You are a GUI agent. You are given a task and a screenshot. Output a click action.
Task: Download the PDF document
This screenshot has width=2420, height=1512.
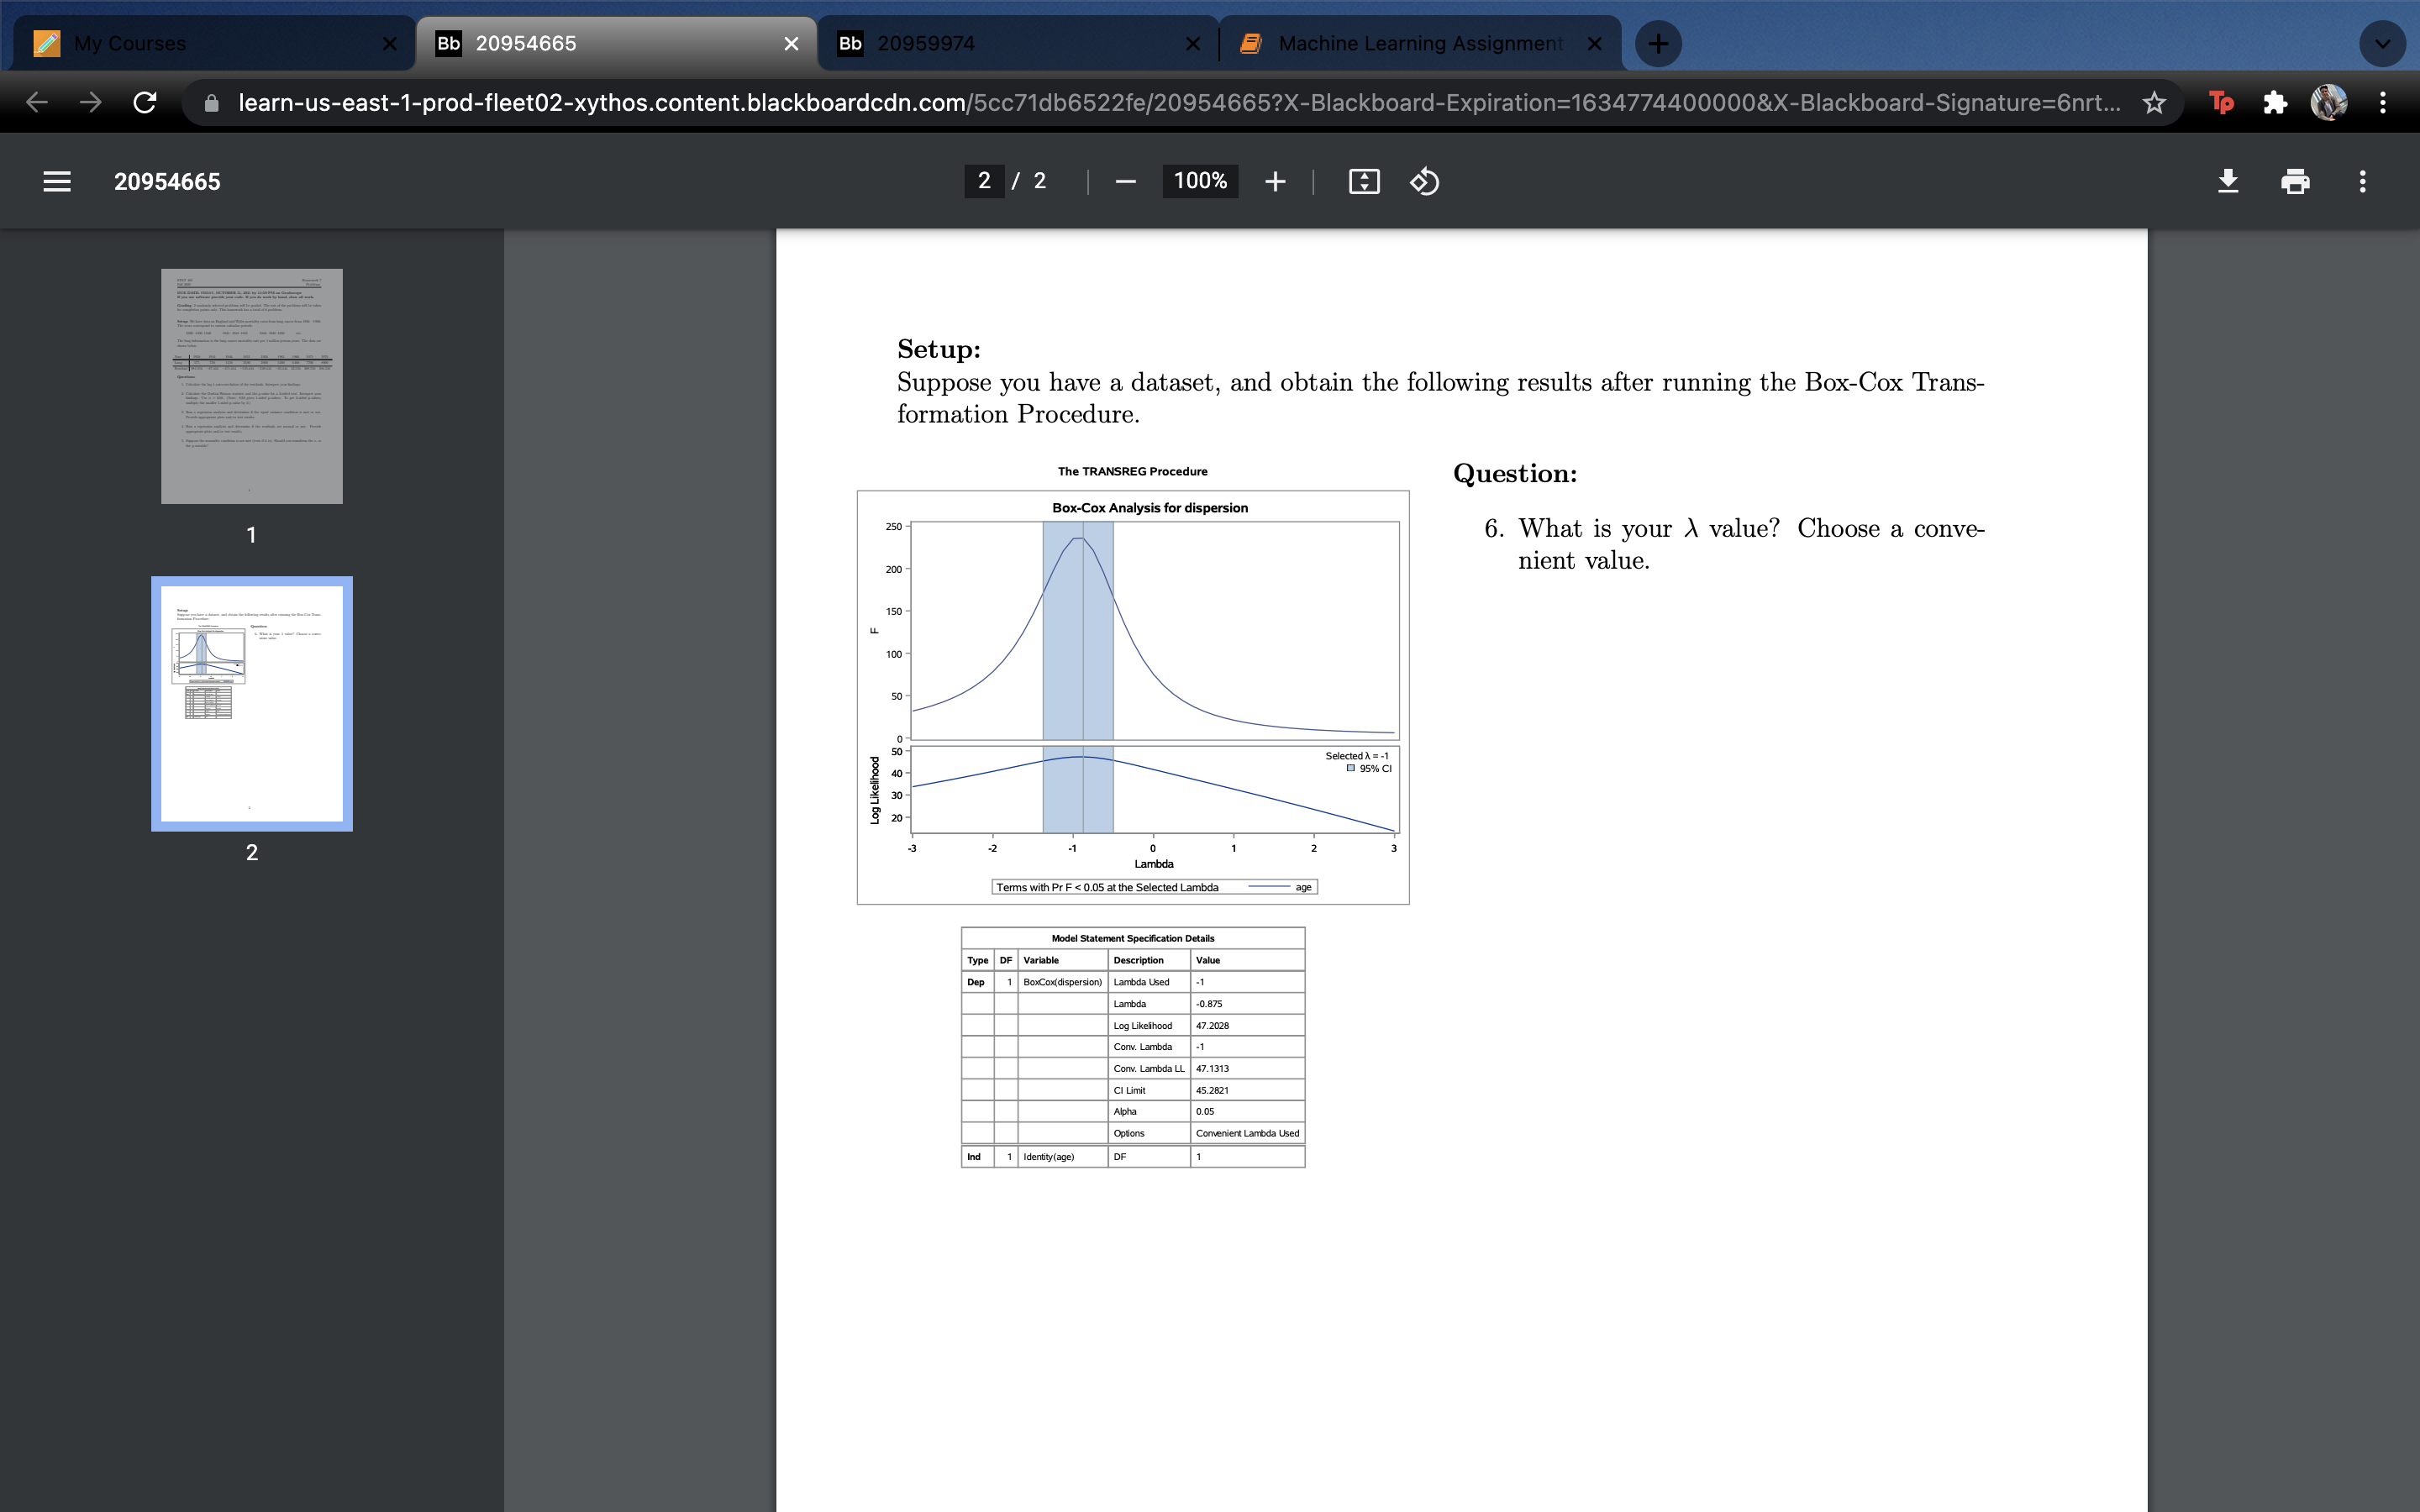click(2228, 181)
